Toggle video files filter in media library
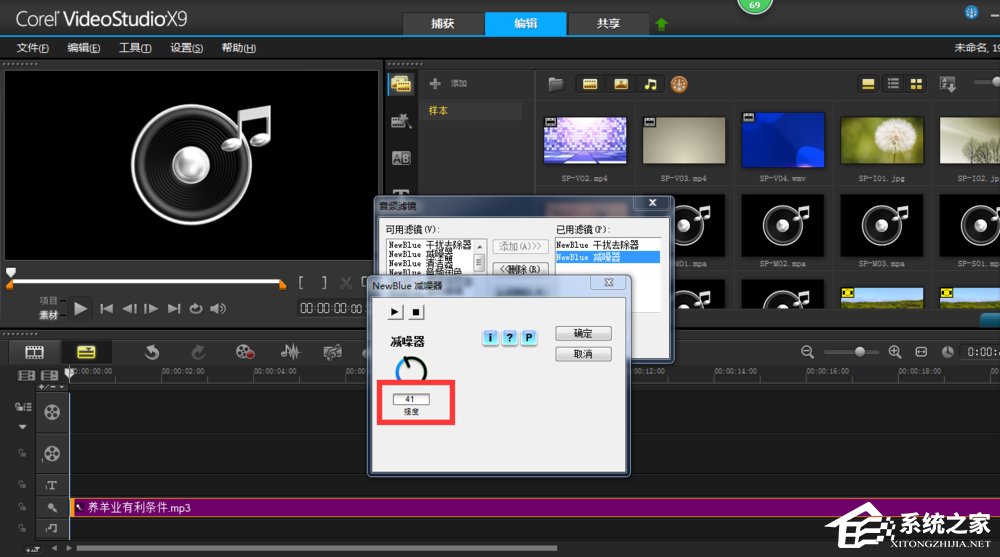Screen dimensions: 1000x557 click(x=590, y=84)
